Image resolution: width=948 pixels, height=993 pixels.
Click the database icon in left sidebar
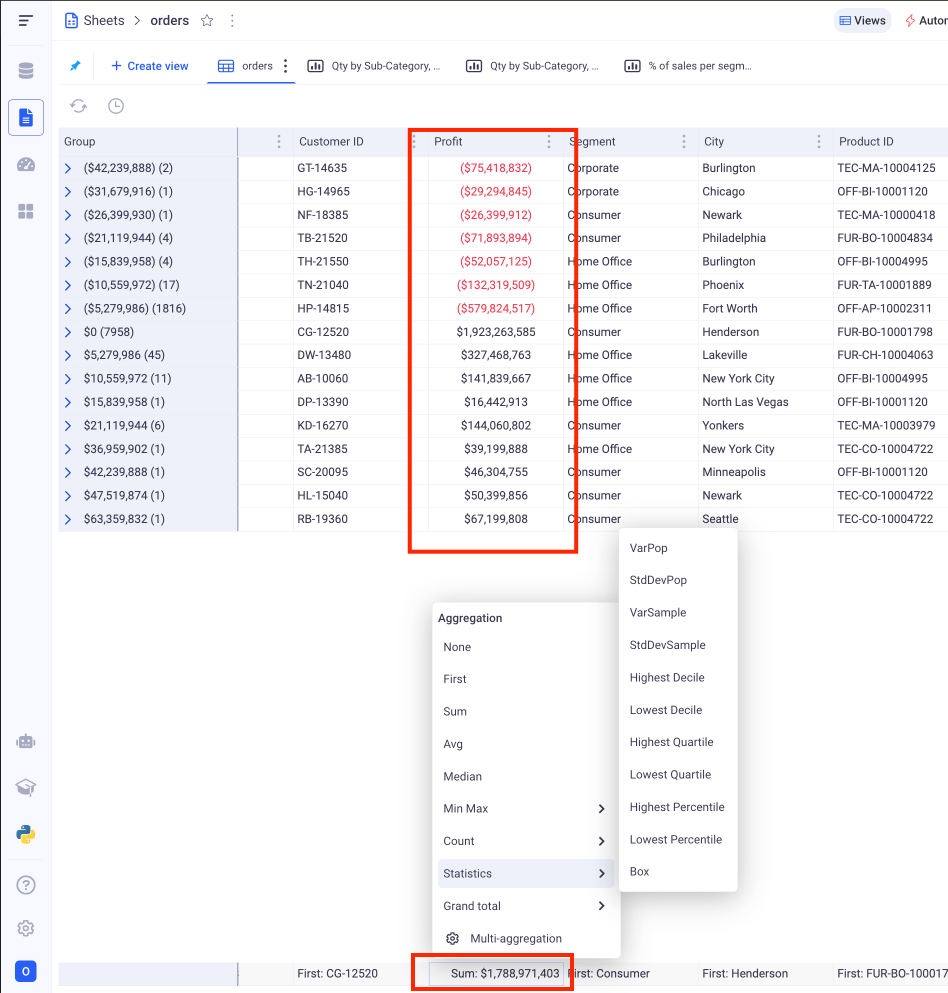click(x=26, y=71)
